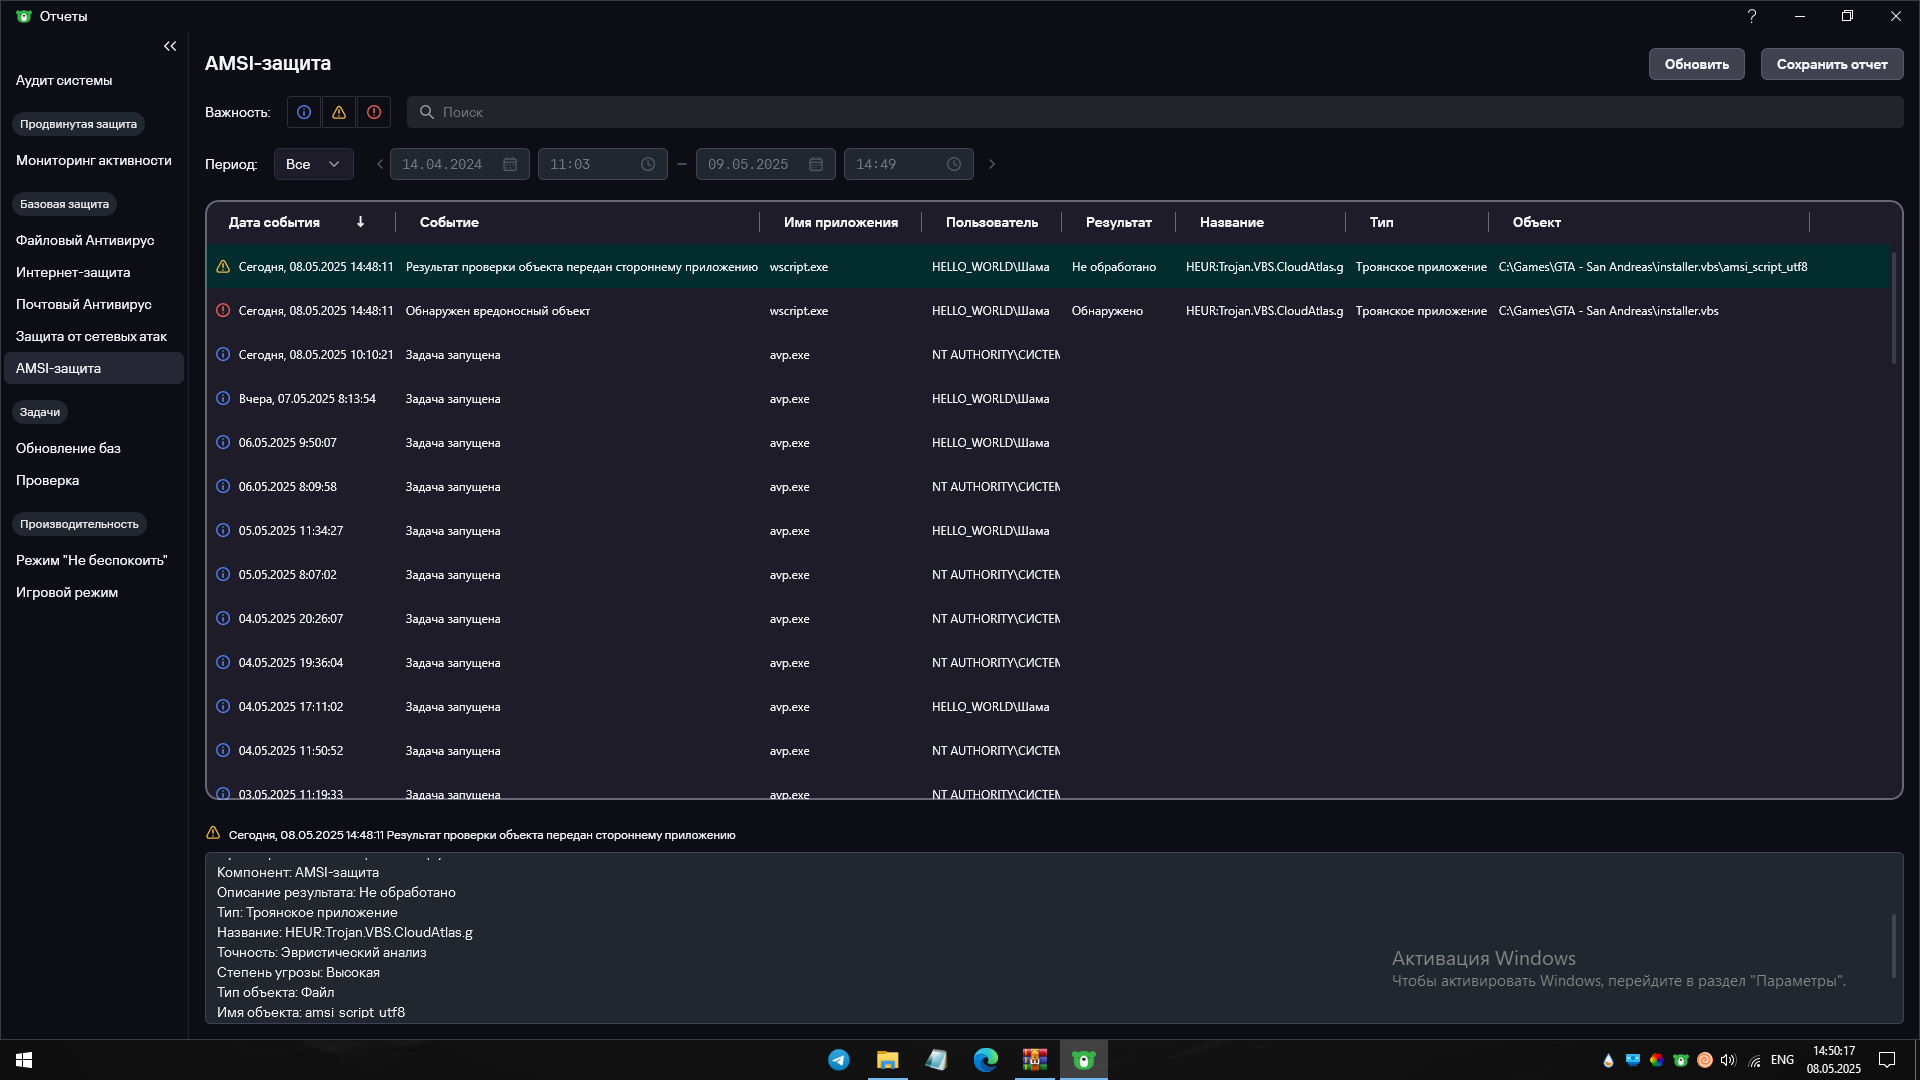Sort by Событие column header
This screenshot has height=1080, width=1920.
coord(449,222)
